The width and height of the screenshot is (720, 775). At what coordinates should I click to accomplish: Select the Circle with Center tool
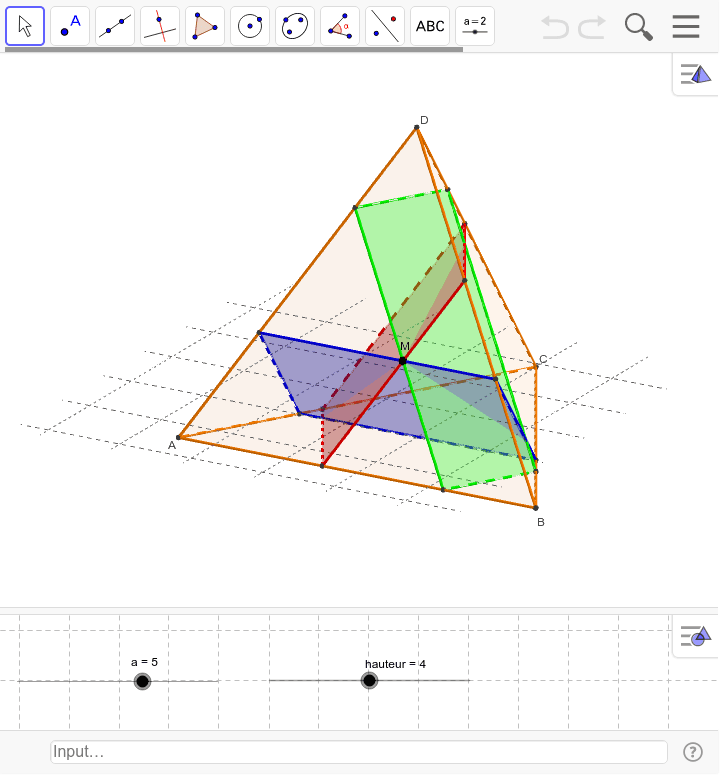[x=250, y=26]
